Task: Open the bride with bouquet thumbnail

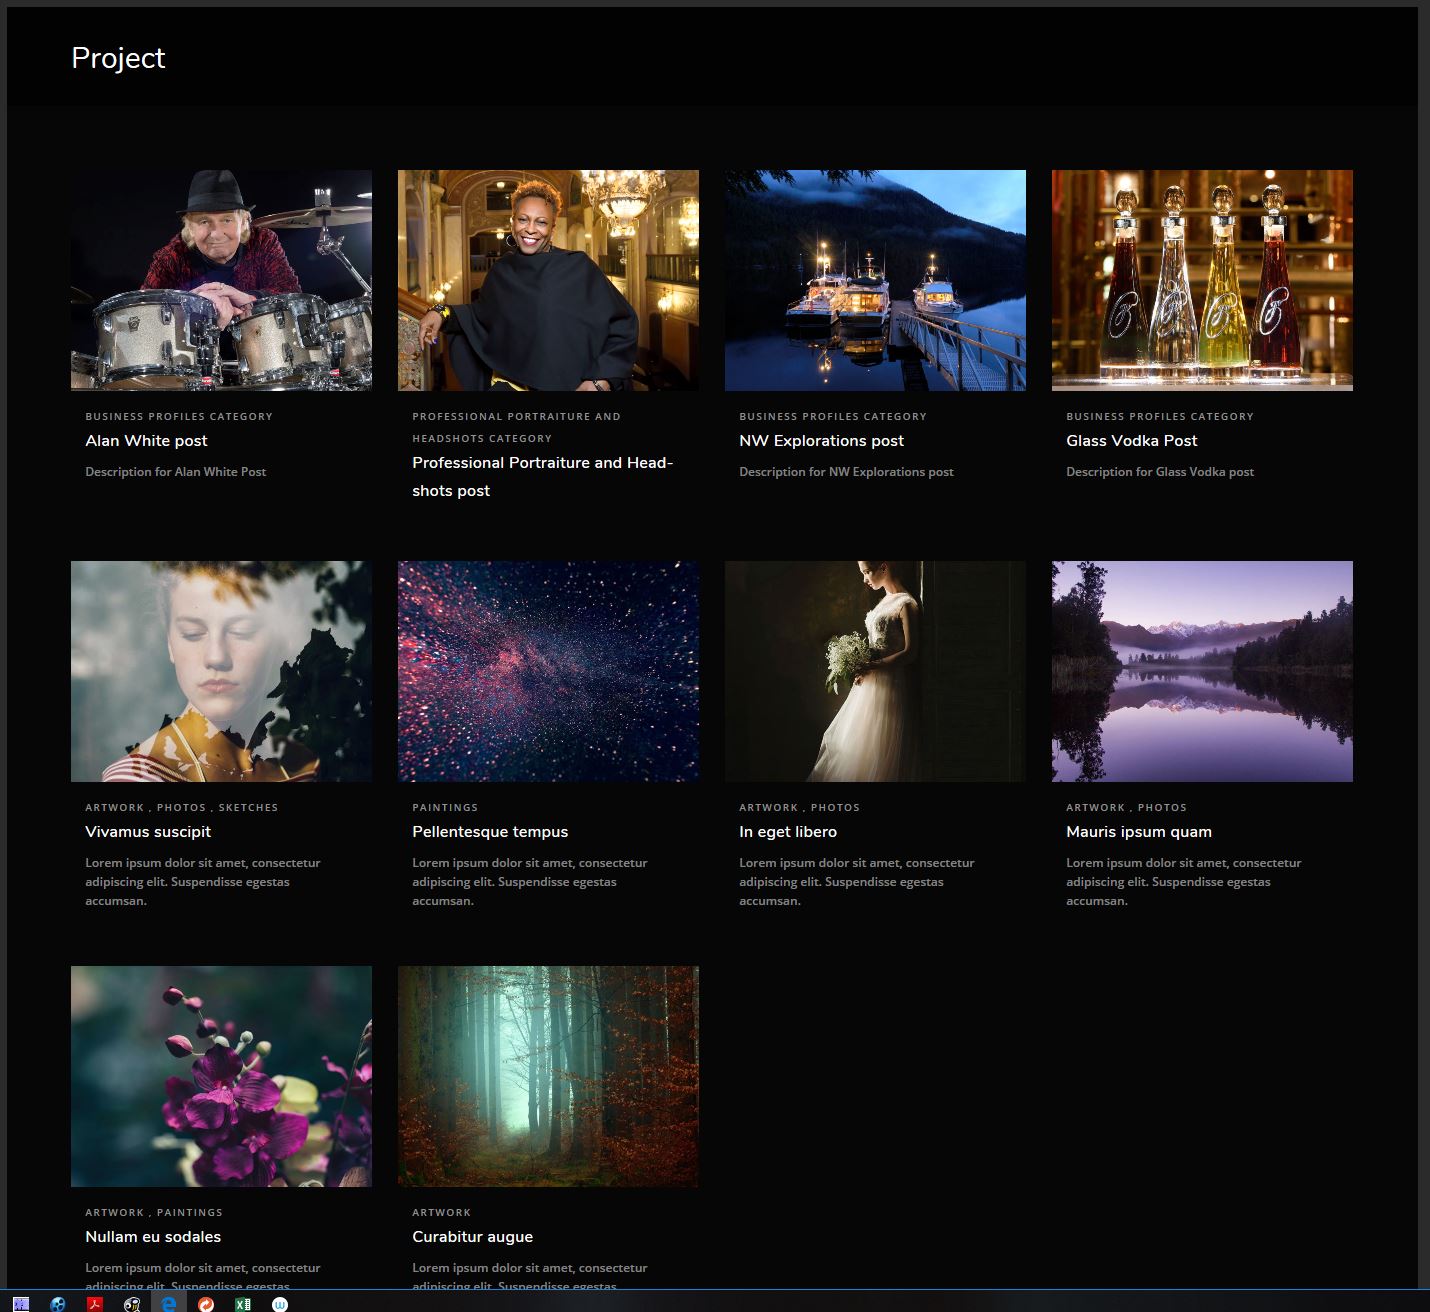Action: (x=875, y=671)
